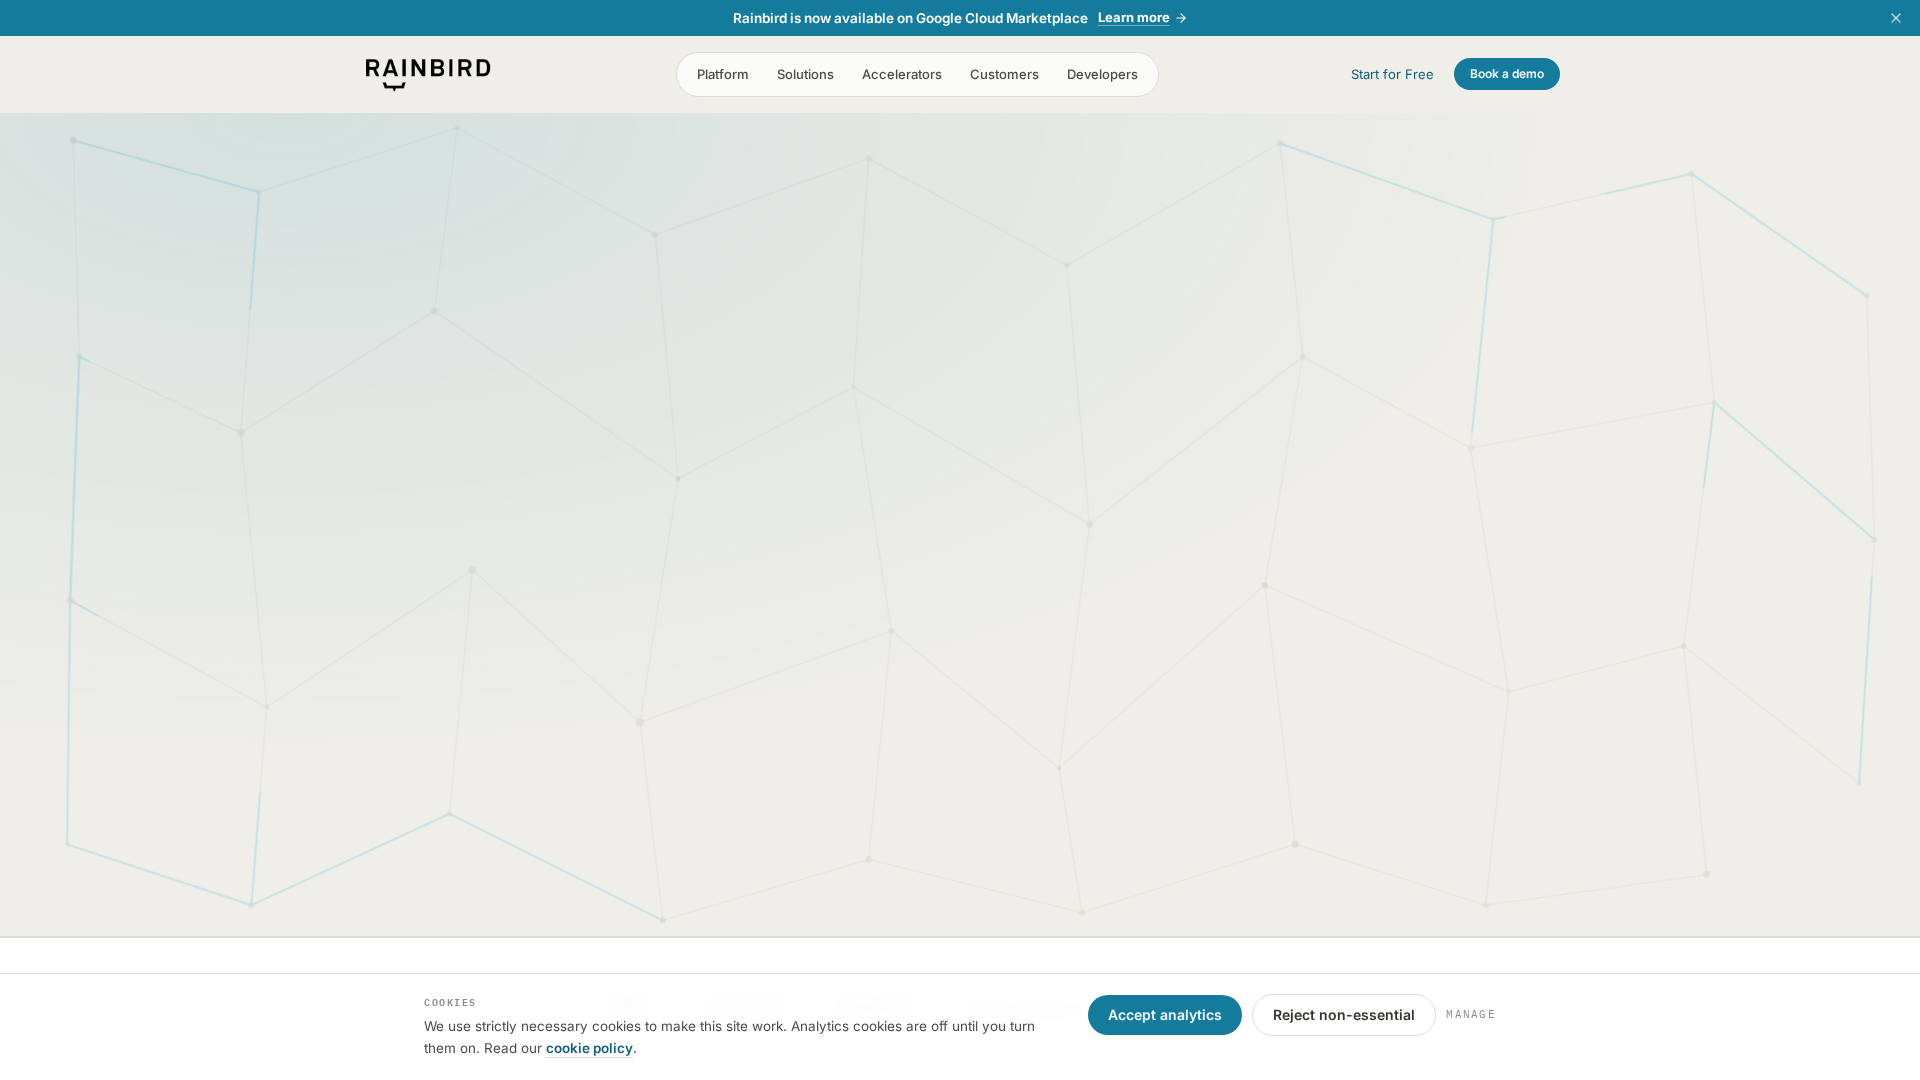Open the cookie policy link

pos(589,1048)
